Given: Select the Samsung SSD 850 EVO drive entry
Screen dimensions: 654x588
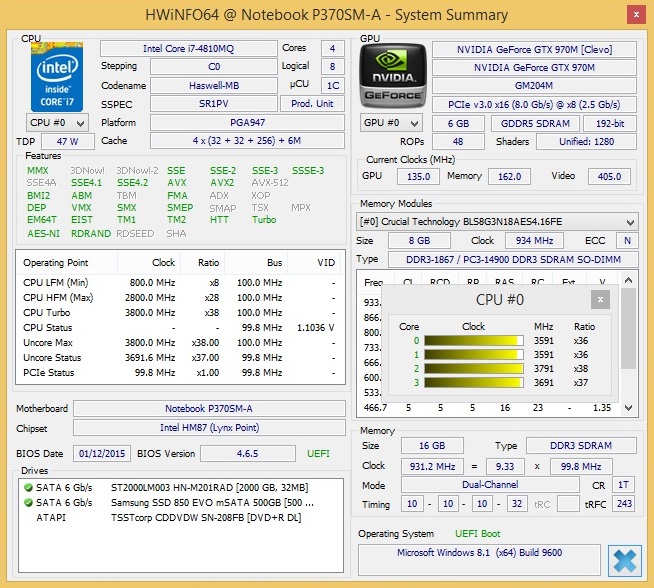Looking at the screenshot, I should point(180,502).
